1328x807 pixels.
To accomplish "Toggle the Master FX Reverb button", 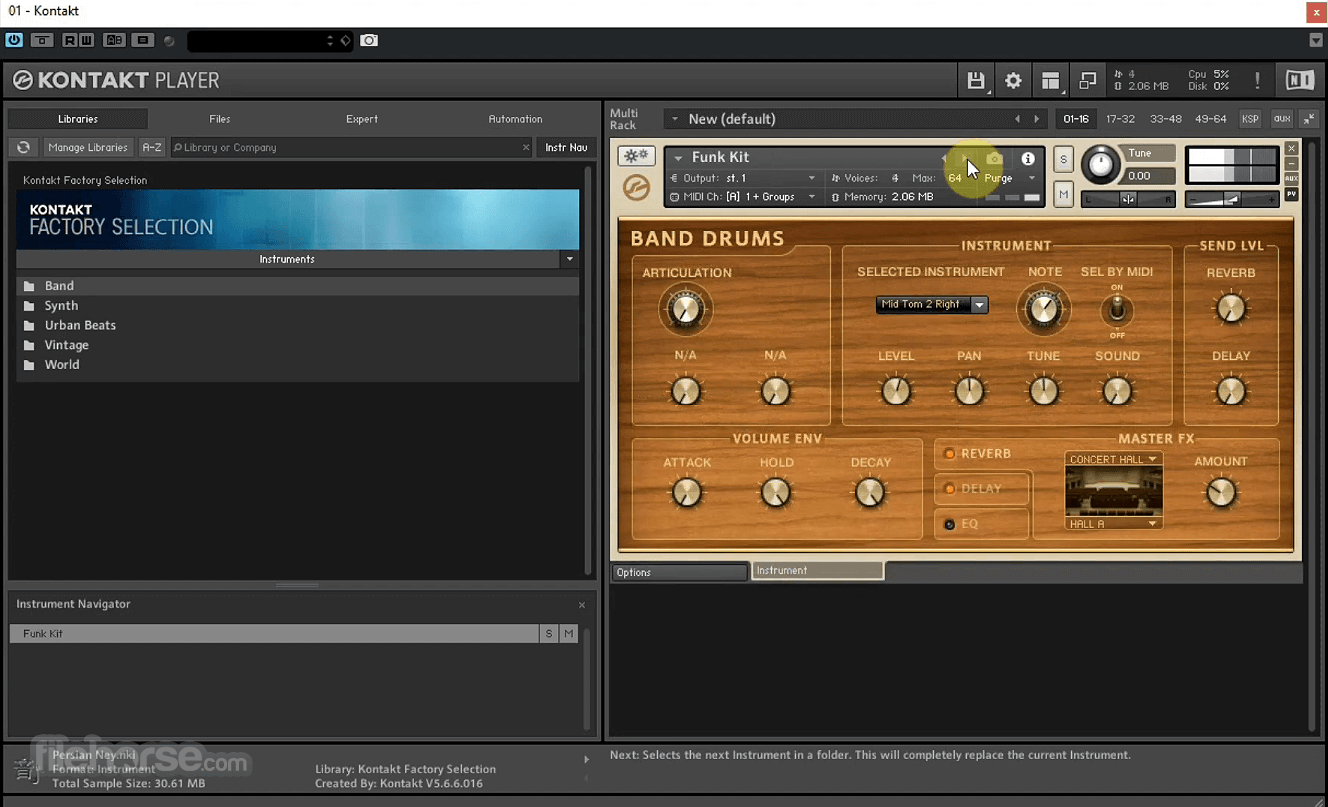I will pos(982,454).
